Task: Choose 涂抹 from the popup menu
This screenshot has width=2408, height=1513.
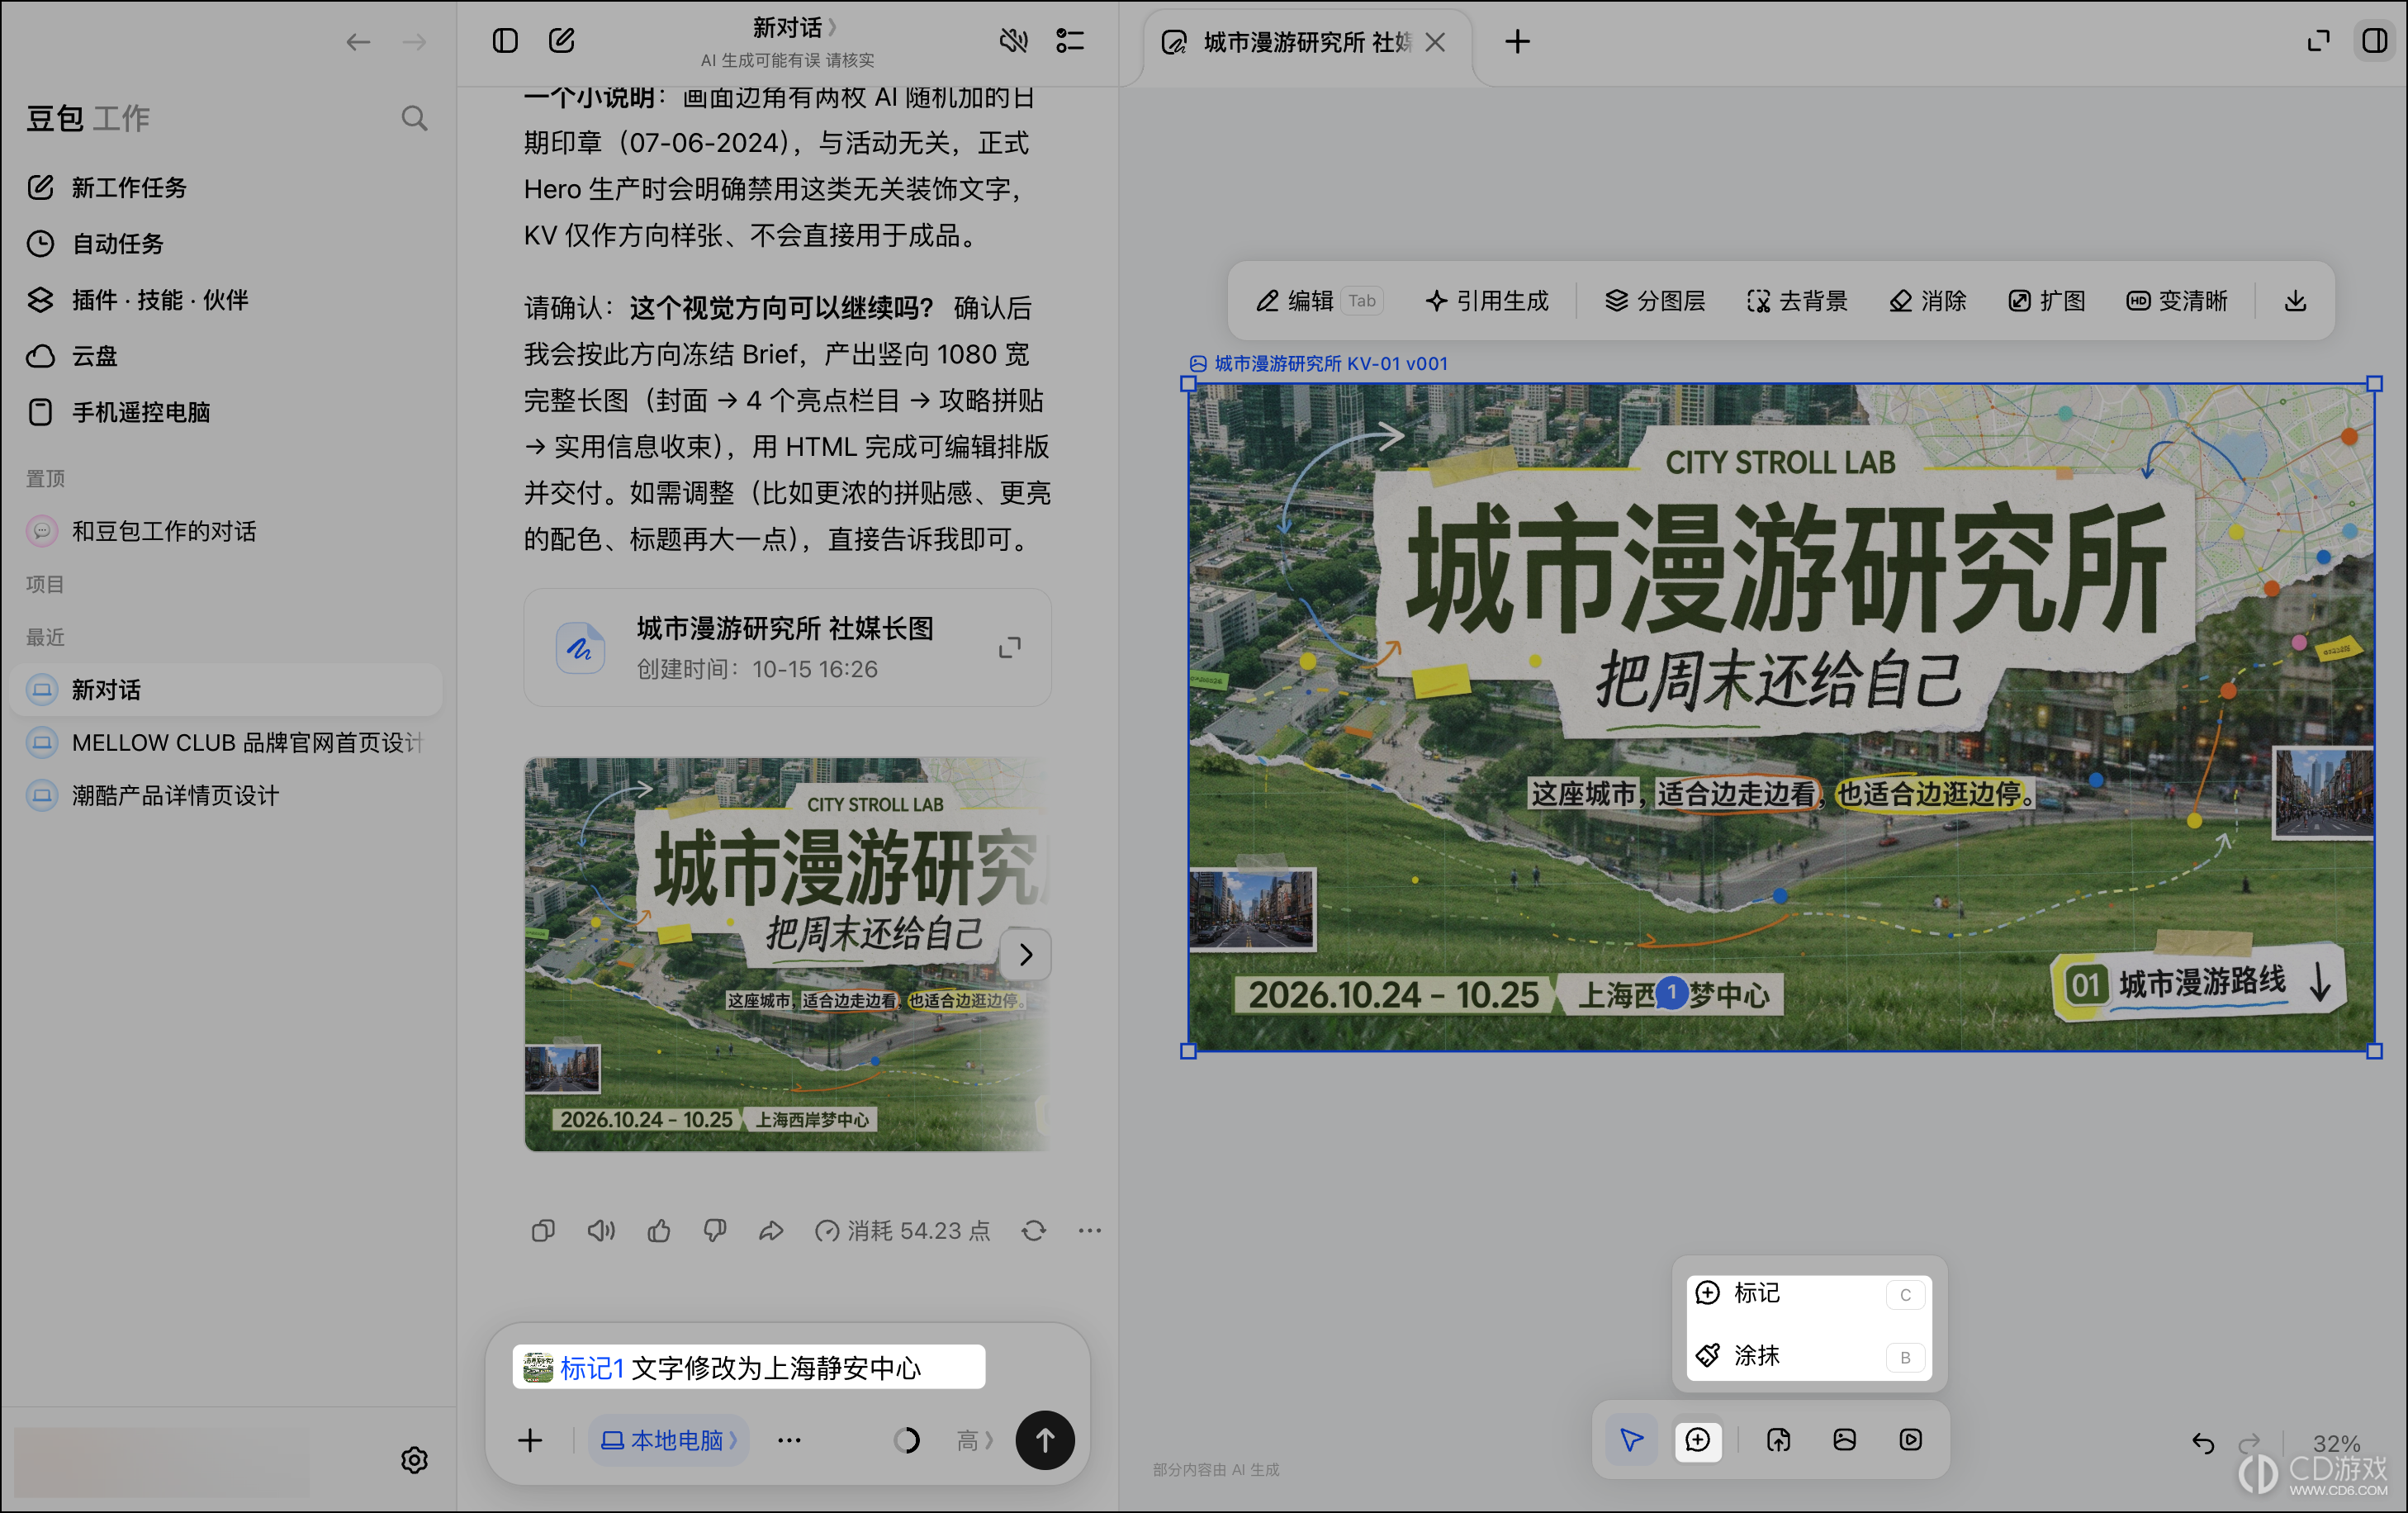Action: (x=1808, y=1356)
